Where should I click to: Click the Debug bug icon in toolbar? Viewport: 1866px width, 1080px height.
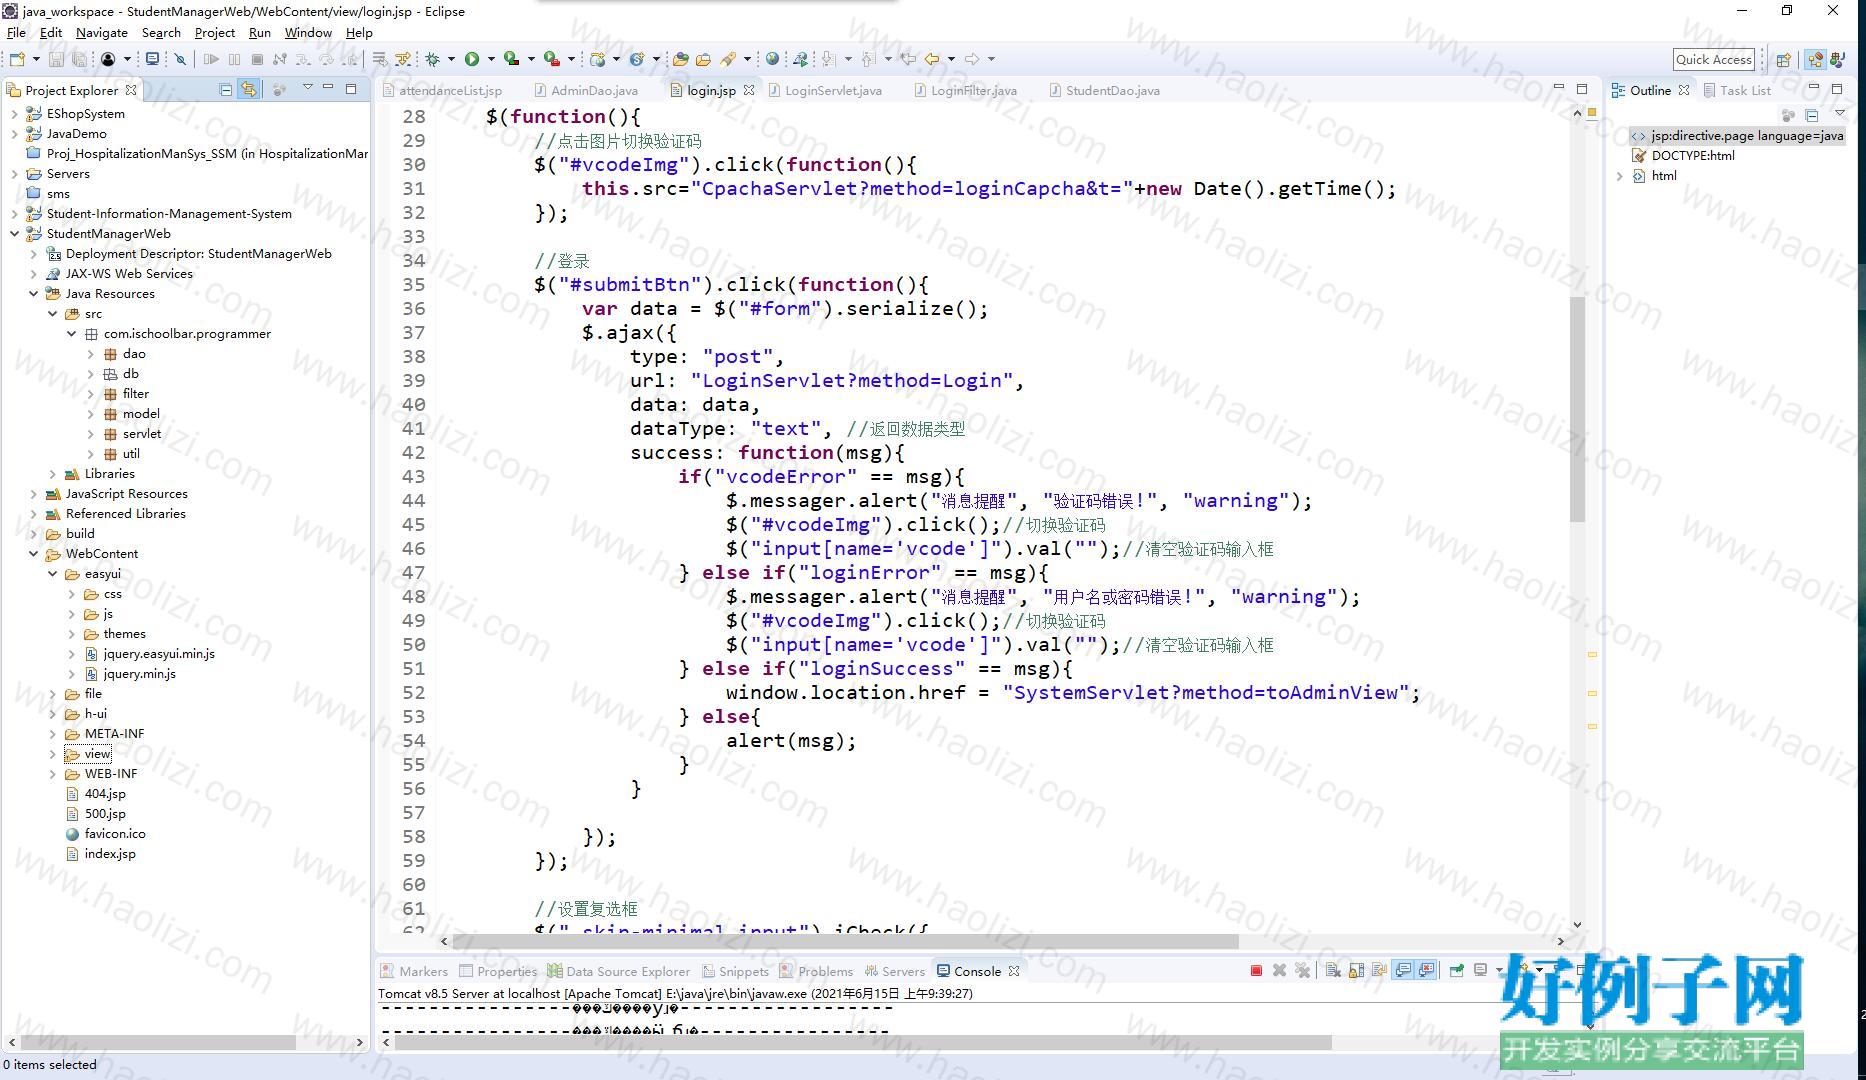pyautogui.click(x=433, y=59)
